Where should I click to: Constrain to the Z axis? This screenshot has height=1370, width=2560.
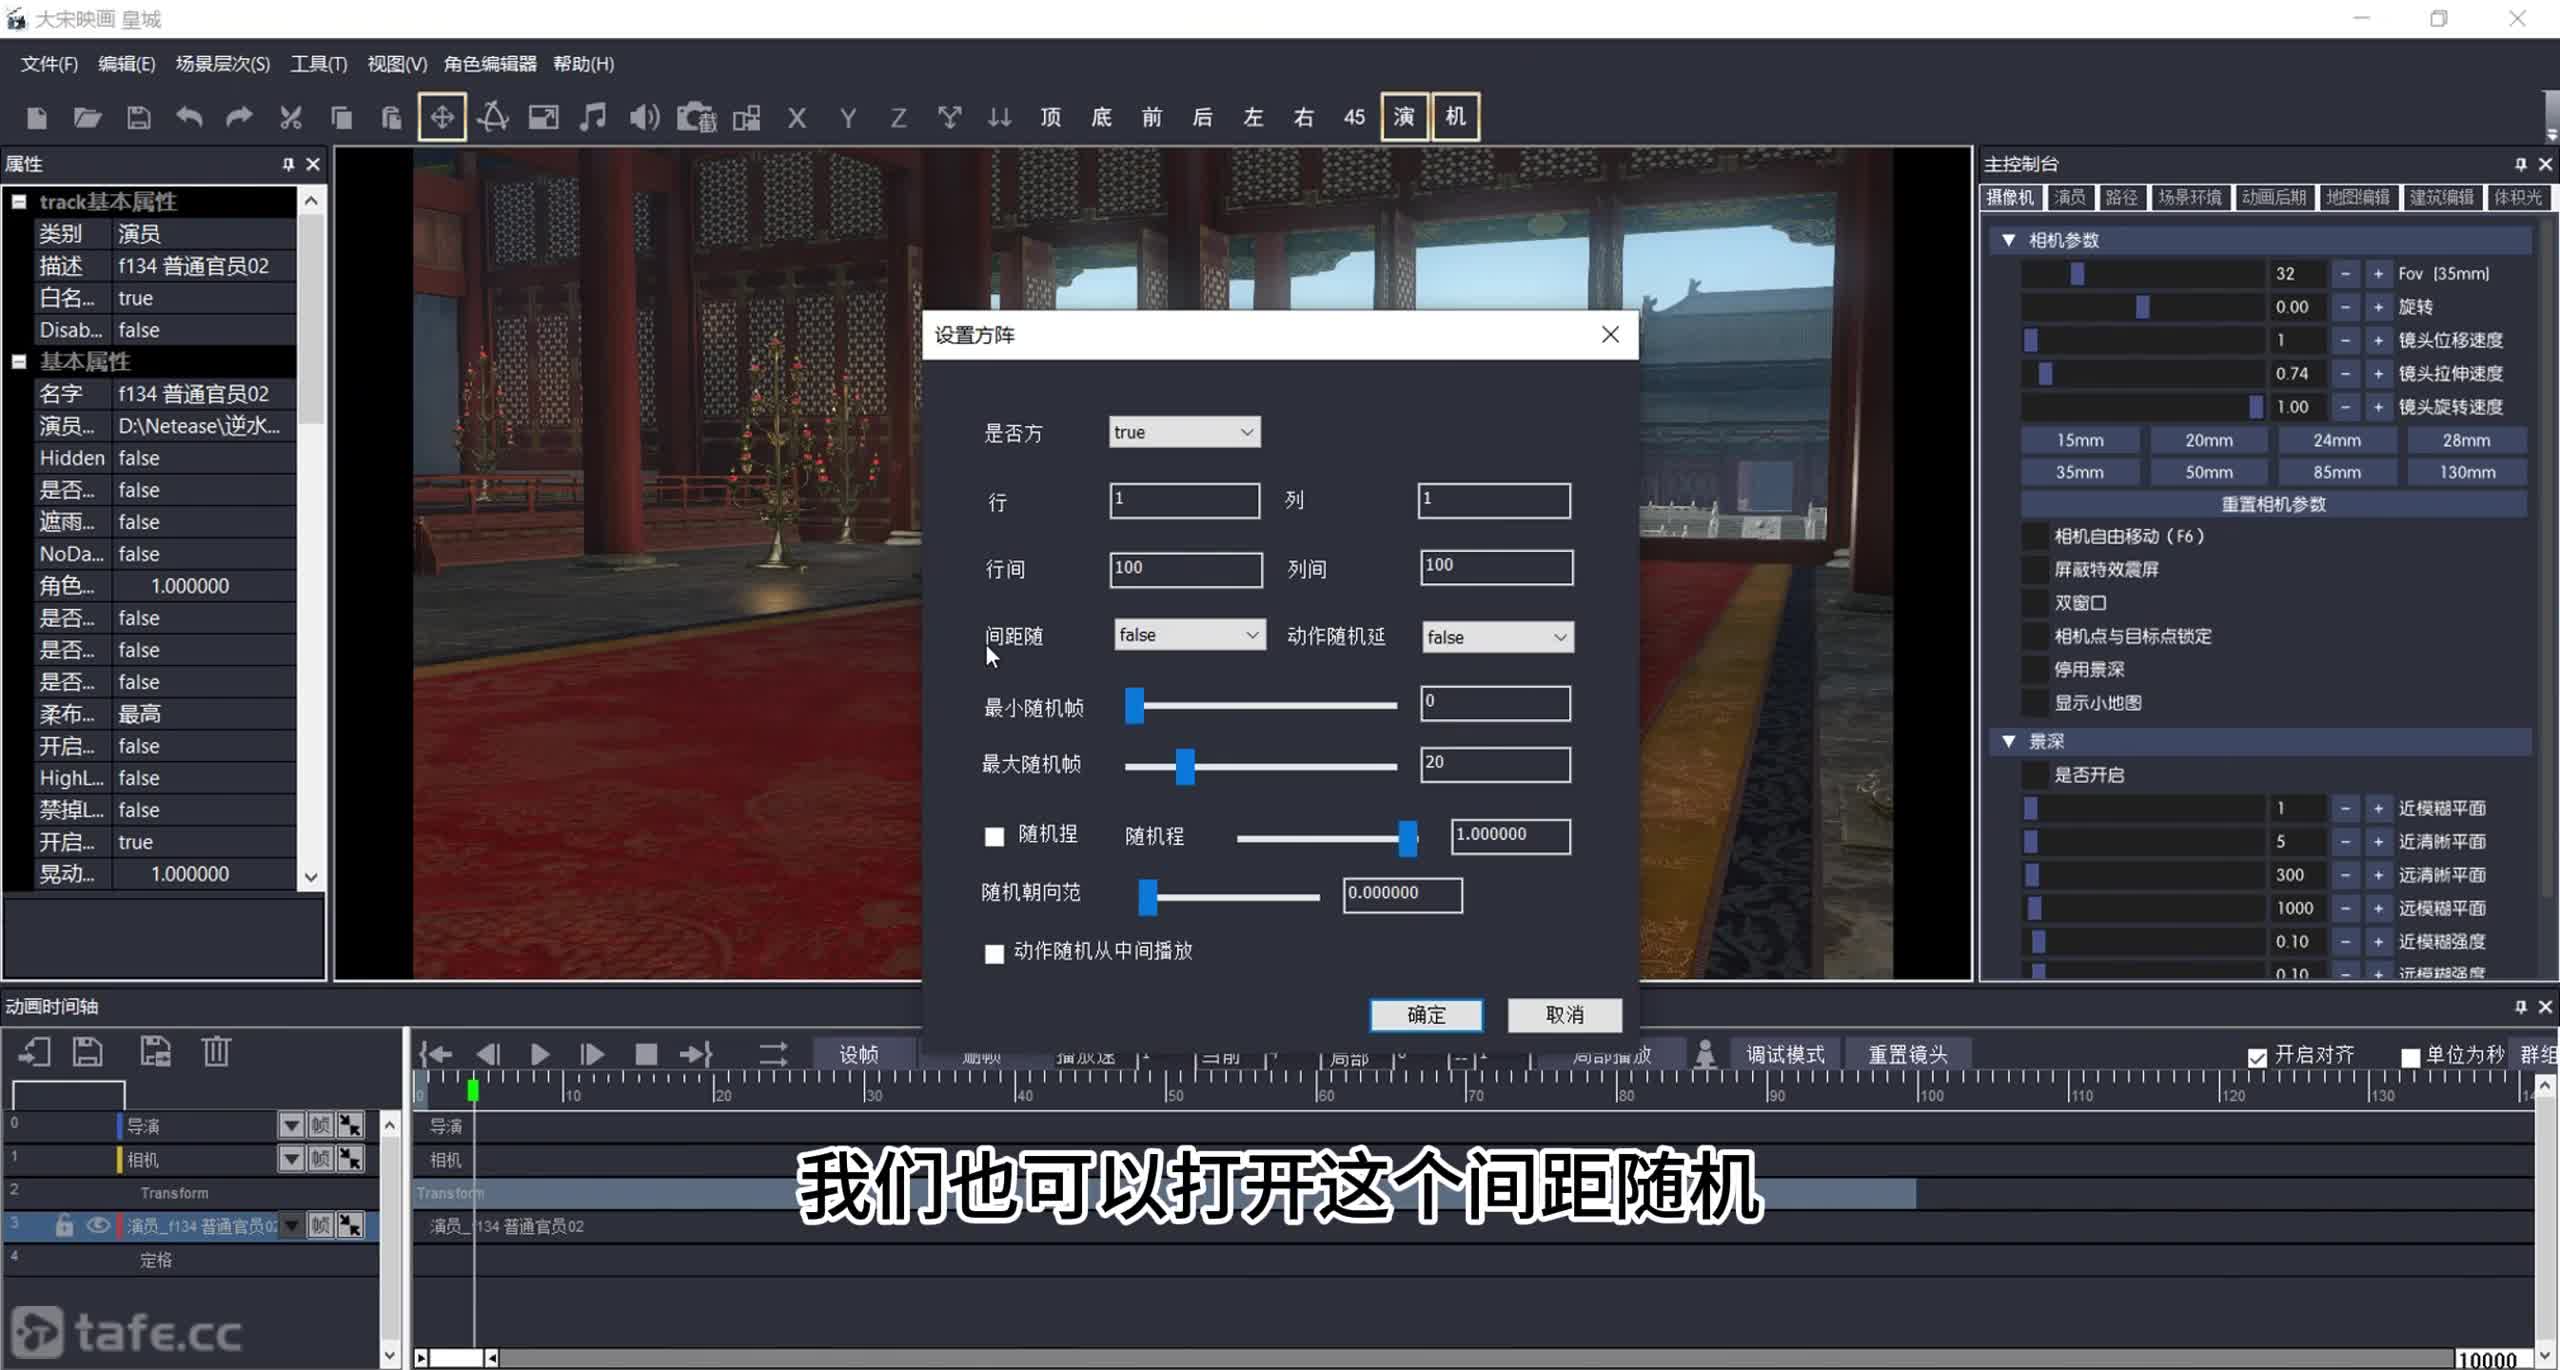coord(898,119)
